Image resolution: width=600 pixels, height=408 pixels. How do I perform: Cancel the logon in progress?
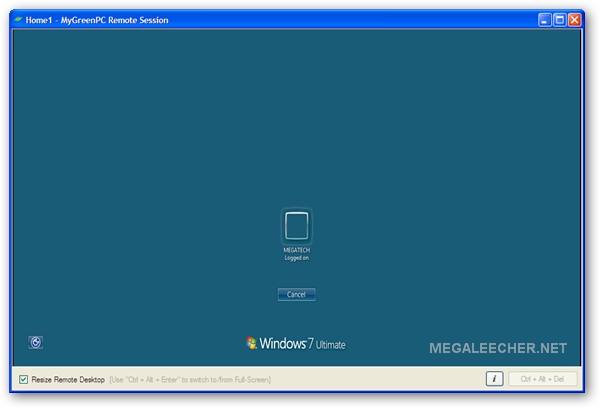[297, 294]
